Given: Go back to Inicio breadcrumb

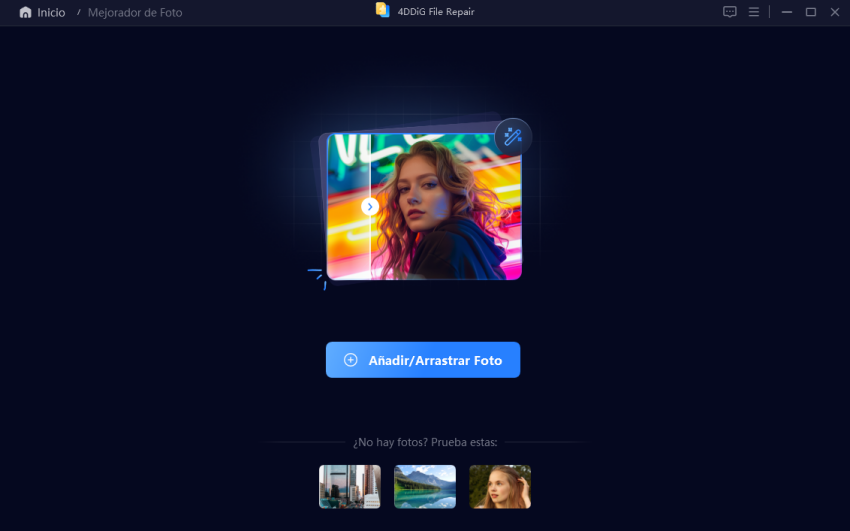Looking at the screenshot, I should point(51,12).
